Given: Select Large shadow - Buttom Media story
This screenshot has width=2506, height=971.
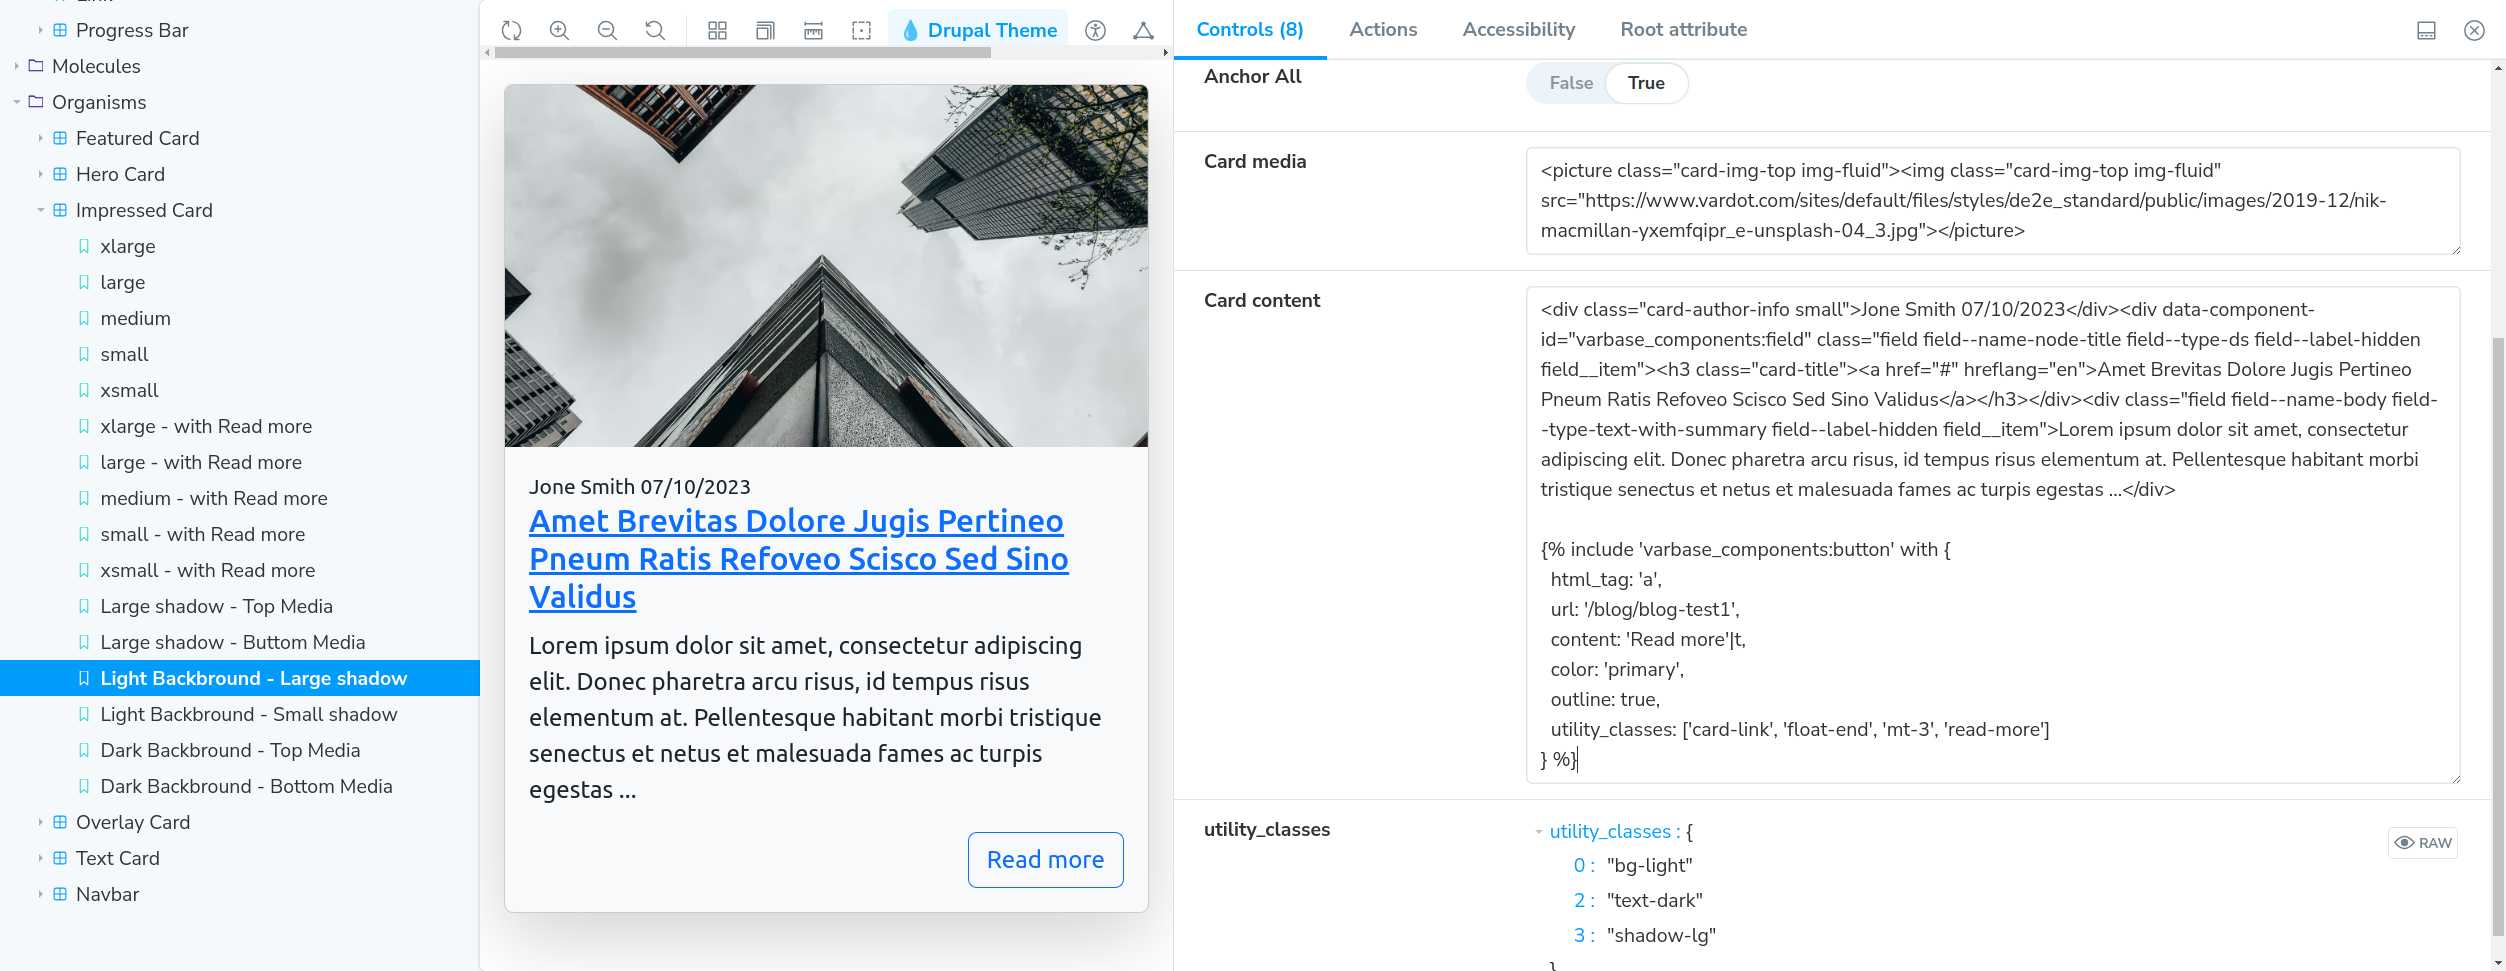Looking at the screenshot, I should (x=233, y=642).
